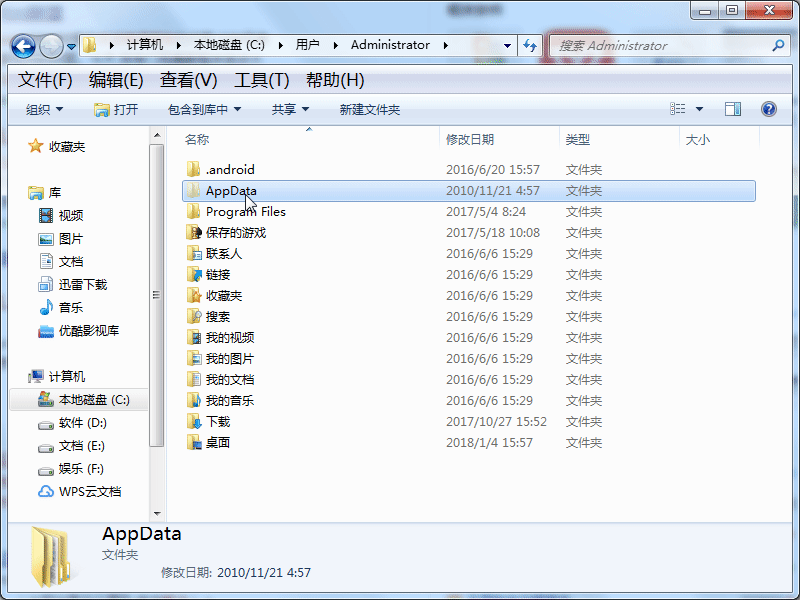This screenshot has height=600, width=800.
Task: Open the 组织 dropdown
Action: click(44, 109)
